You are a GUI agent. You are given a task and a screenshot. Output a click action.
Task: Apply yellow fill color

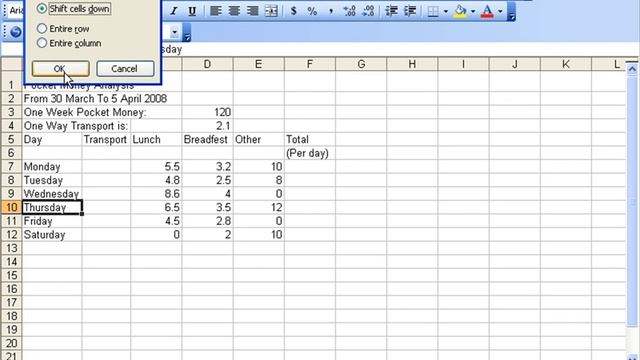click(x=460, y=11)
